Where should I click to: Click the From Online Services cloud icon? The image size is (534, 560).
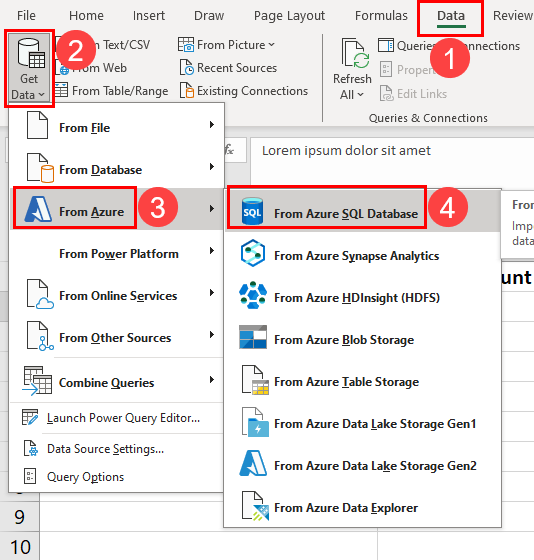(40, 294)
